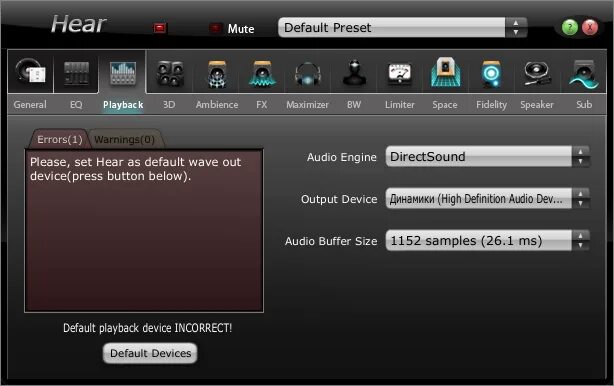
Task: Click the Output Device dropdown arrows
Action: click(x=581, y=198)
